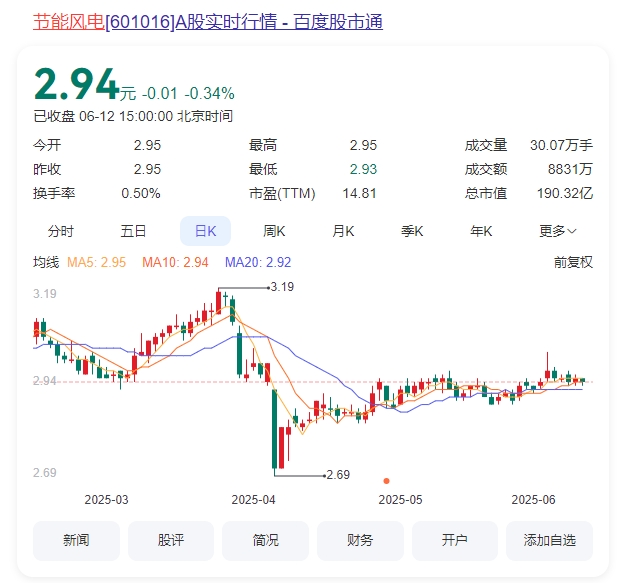Open the 简况 company overview
The image size is (620, 583).
pyautogui.click(x=265, y=540)
